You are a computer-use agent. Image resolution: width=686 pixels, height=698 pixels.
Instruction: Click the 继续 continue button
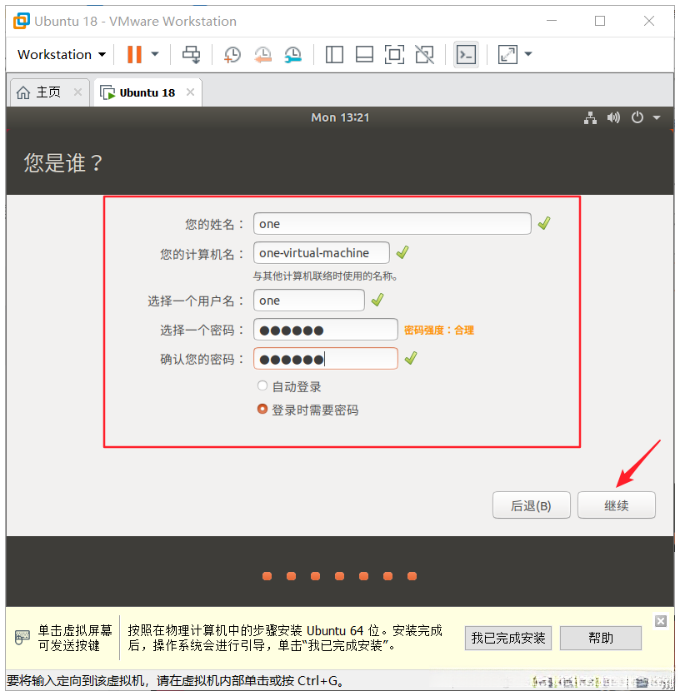point(616,505)
